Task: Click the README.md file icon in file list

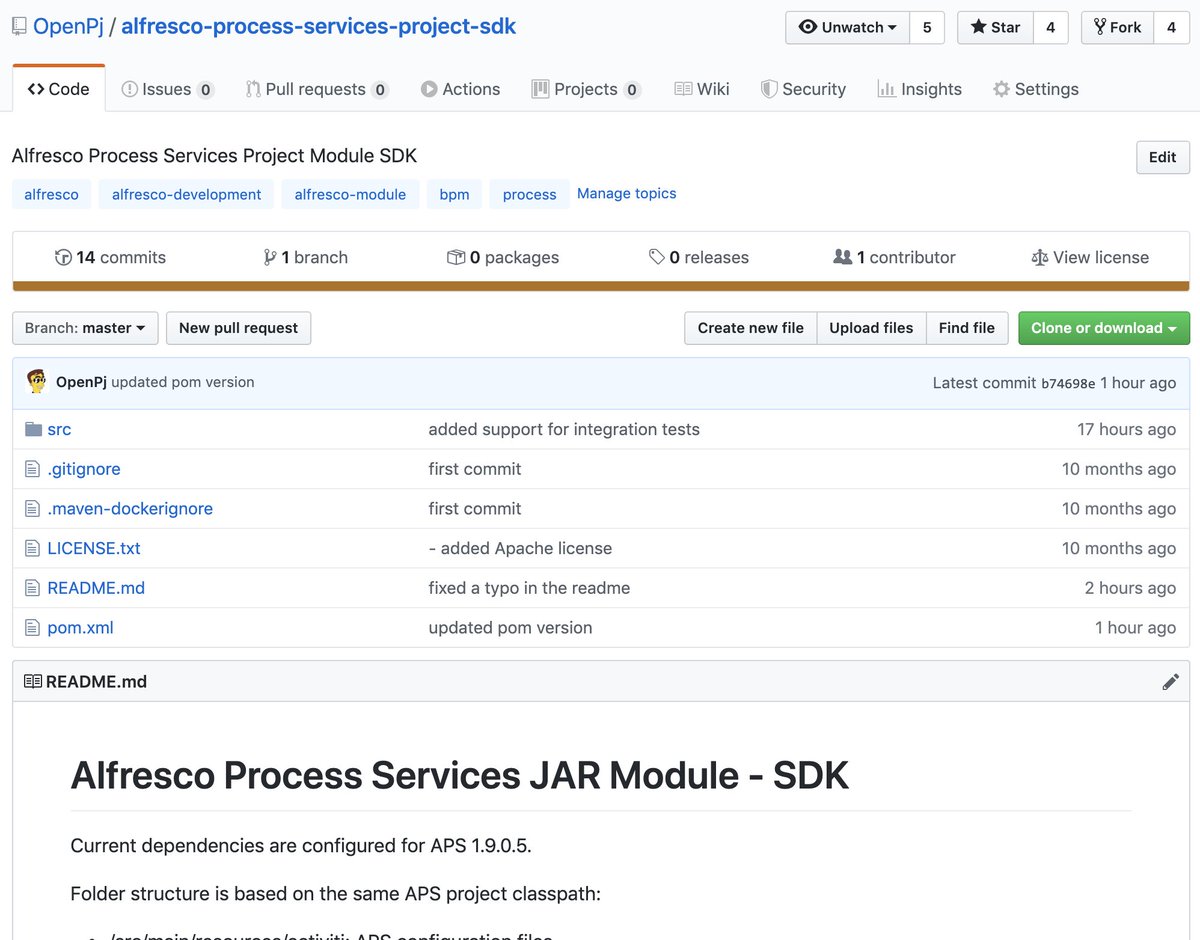Action: click(x=32, y=588)
